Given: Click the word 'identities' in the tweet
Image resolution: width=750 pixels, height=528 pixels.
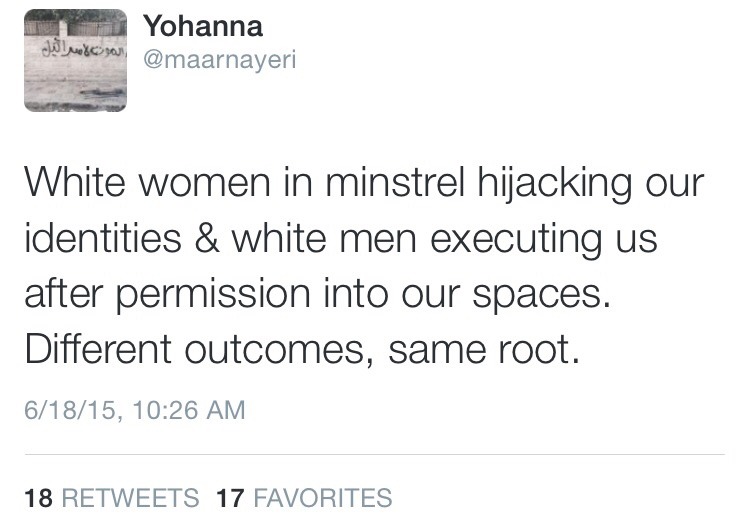Looking at the screenshot, I should pyautogui.click(x=103, y=237).
